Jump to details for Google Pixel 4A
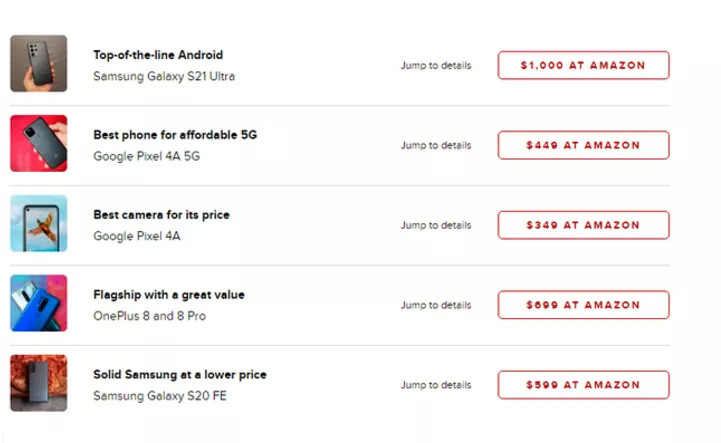The width and height of the screenshot is (721, 443). click(x=436, y=225)
